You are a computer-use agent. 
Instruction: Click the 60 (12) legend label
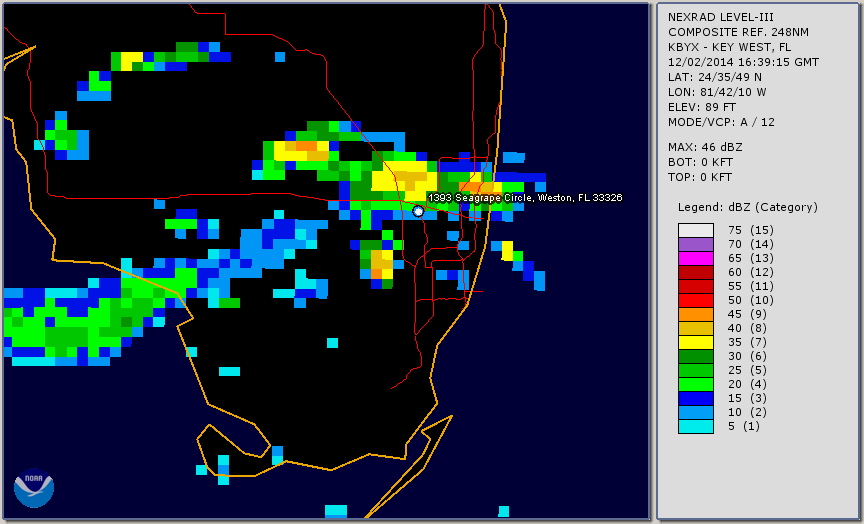pos(750,272)
